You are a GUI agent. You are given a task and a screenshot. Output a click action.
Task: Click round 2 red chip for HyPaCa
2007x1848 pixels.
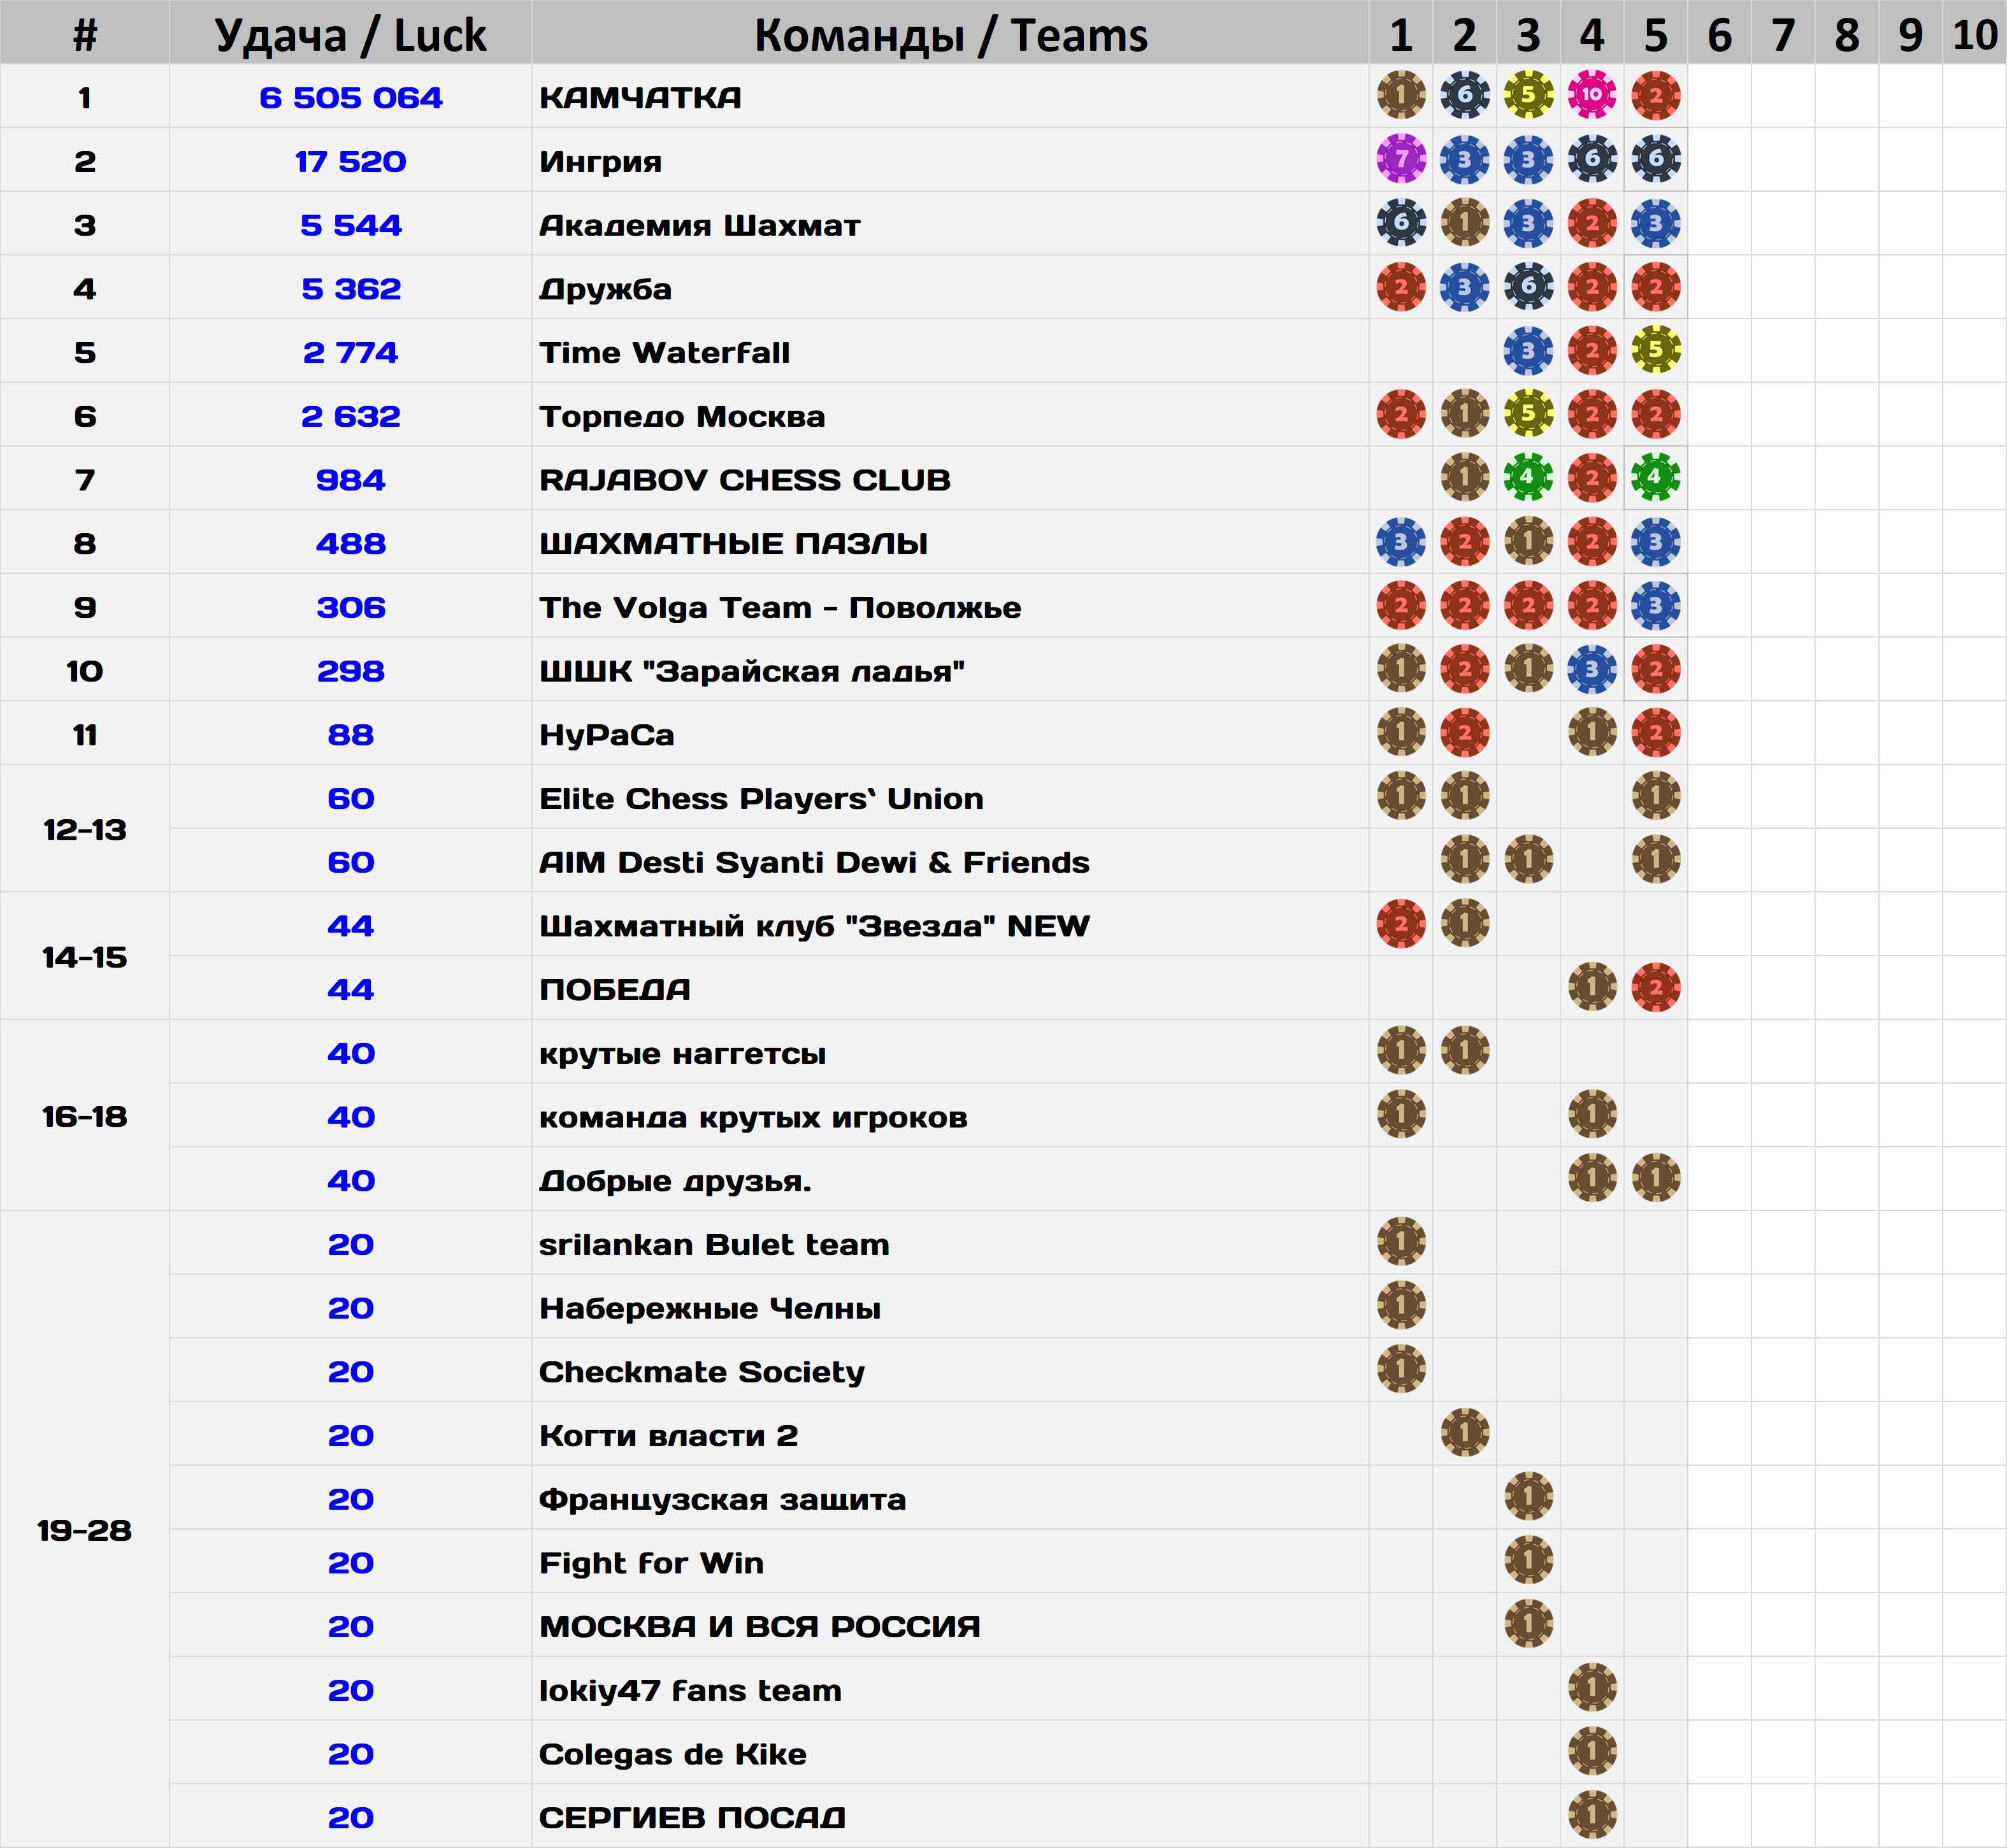pyautogui.click(x=1465, y=733)
